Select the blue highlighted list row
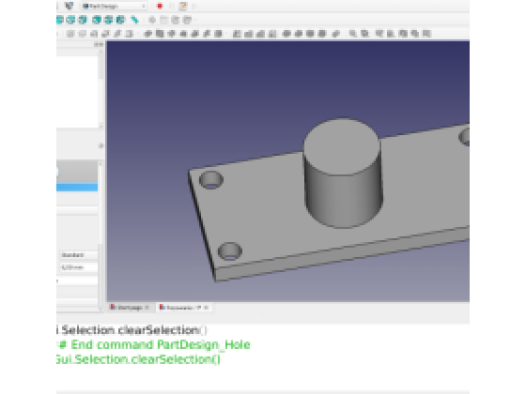The height and width of the screenshot is (394, 526). pos(77,187)
